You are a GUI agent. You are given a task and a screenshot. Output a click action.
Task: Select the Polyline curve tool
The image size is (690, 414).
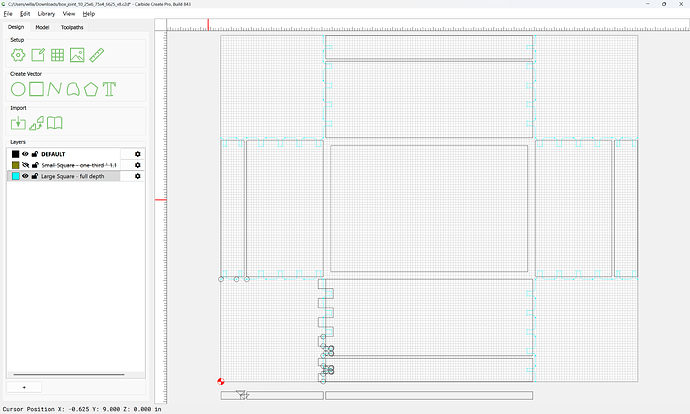pos(55,89)
